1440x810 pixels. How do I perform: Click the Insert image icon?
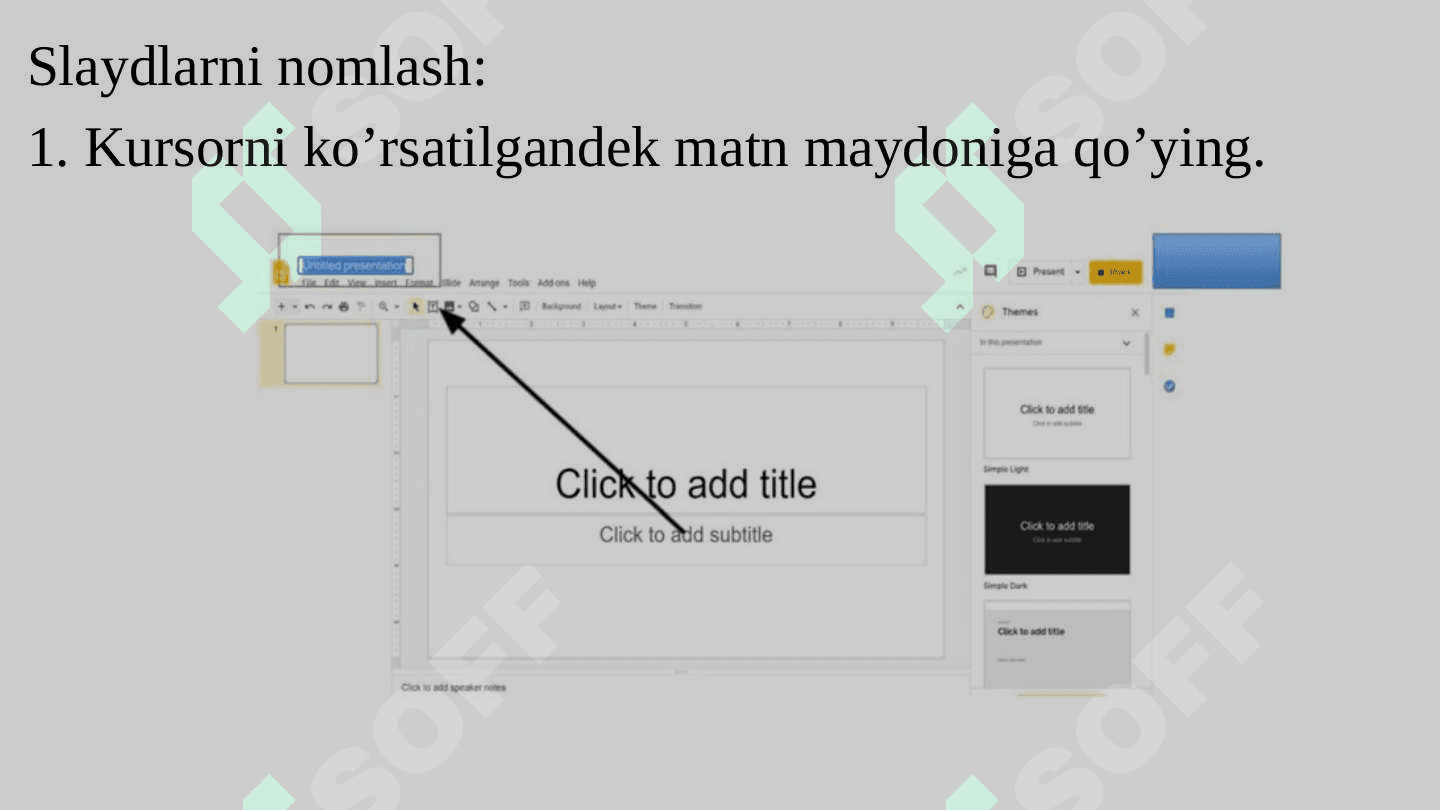click(x=449, y=307)
